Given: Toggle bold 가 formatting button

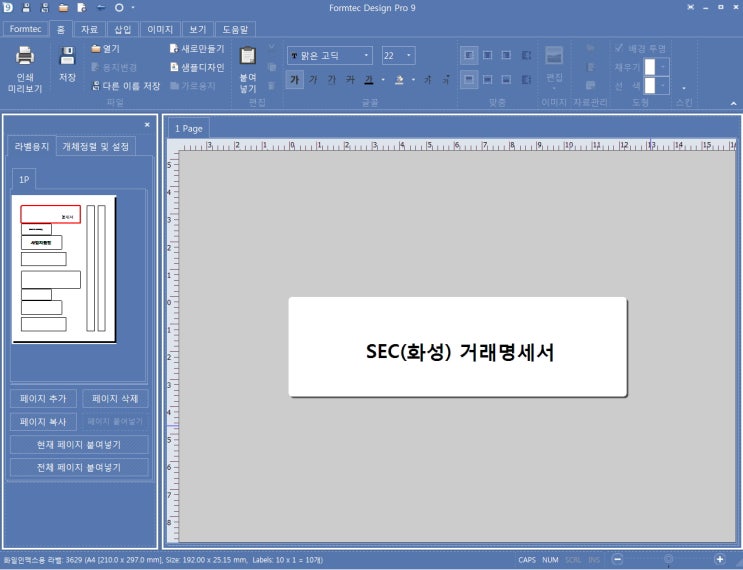Looking at the screenshot, I should pos(295,80).
